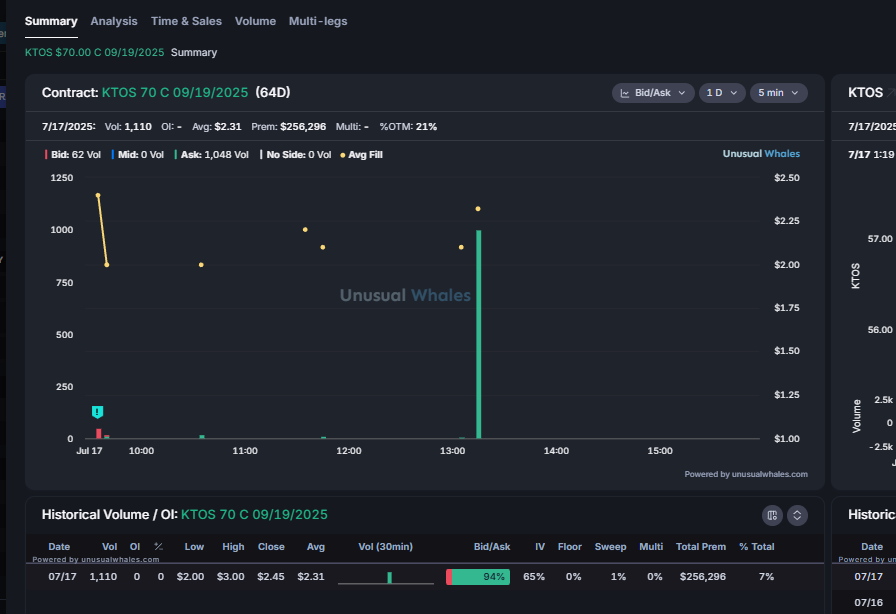Viewport: 896px width, 614px height.
Task: Sort by IV column header
Action: point(539,547)
